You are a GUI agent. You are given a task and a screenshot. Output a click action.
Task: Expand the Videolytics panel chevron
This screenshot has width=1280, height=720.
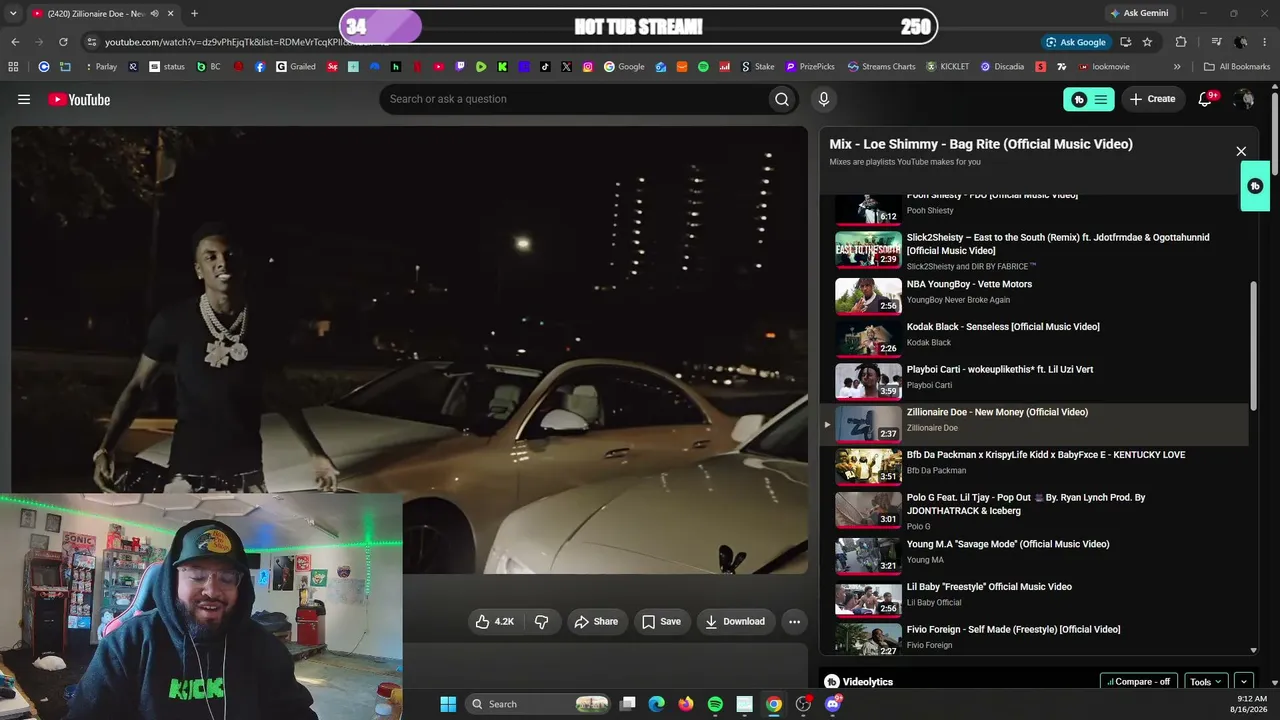pyautogui.click(x=1244, y=682)
